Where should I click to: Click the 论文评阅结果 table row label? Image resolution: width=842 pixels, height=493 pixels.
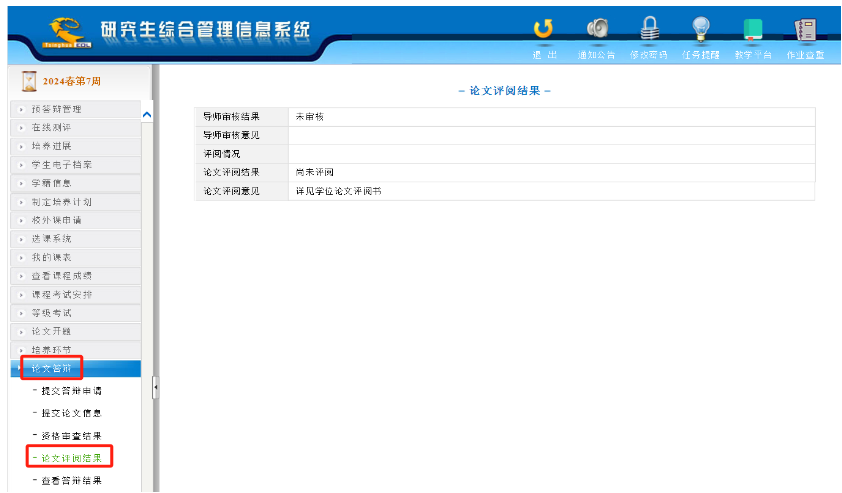(231, 172)
